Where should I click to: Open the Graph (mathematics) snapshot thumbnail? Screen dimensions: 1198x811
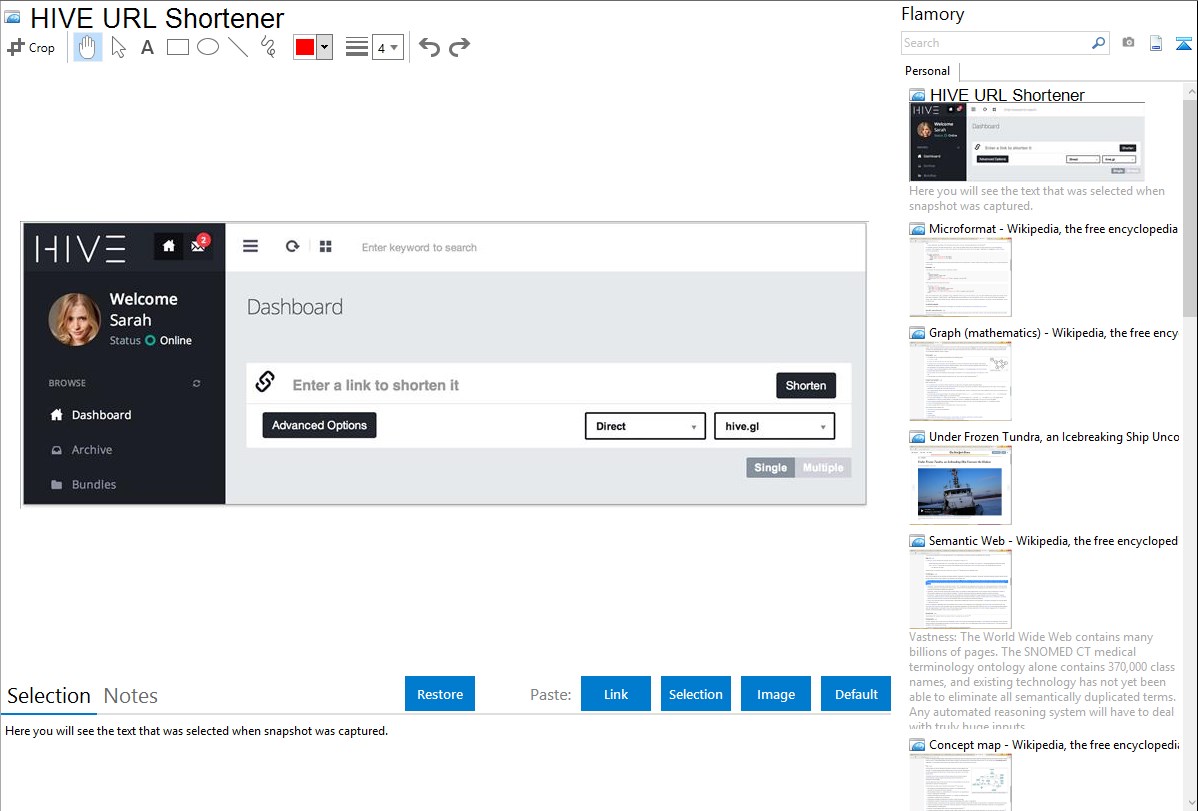(960, 381)
